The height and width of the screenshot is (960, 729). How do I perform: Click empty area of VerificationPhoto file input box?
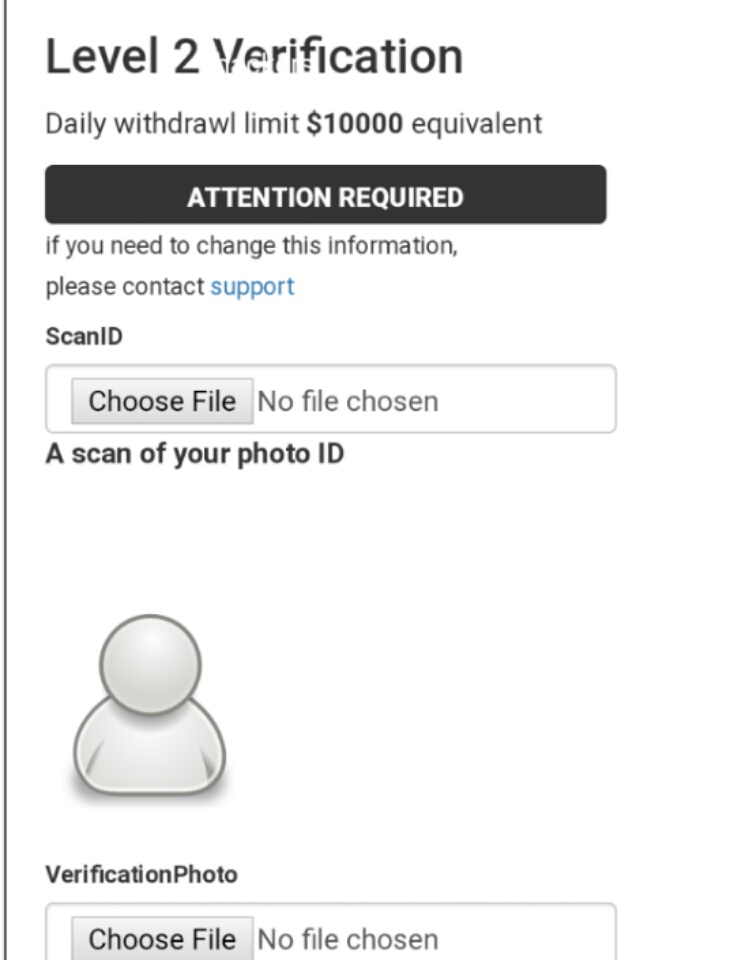pyautogui.click(x=530, y=938)
